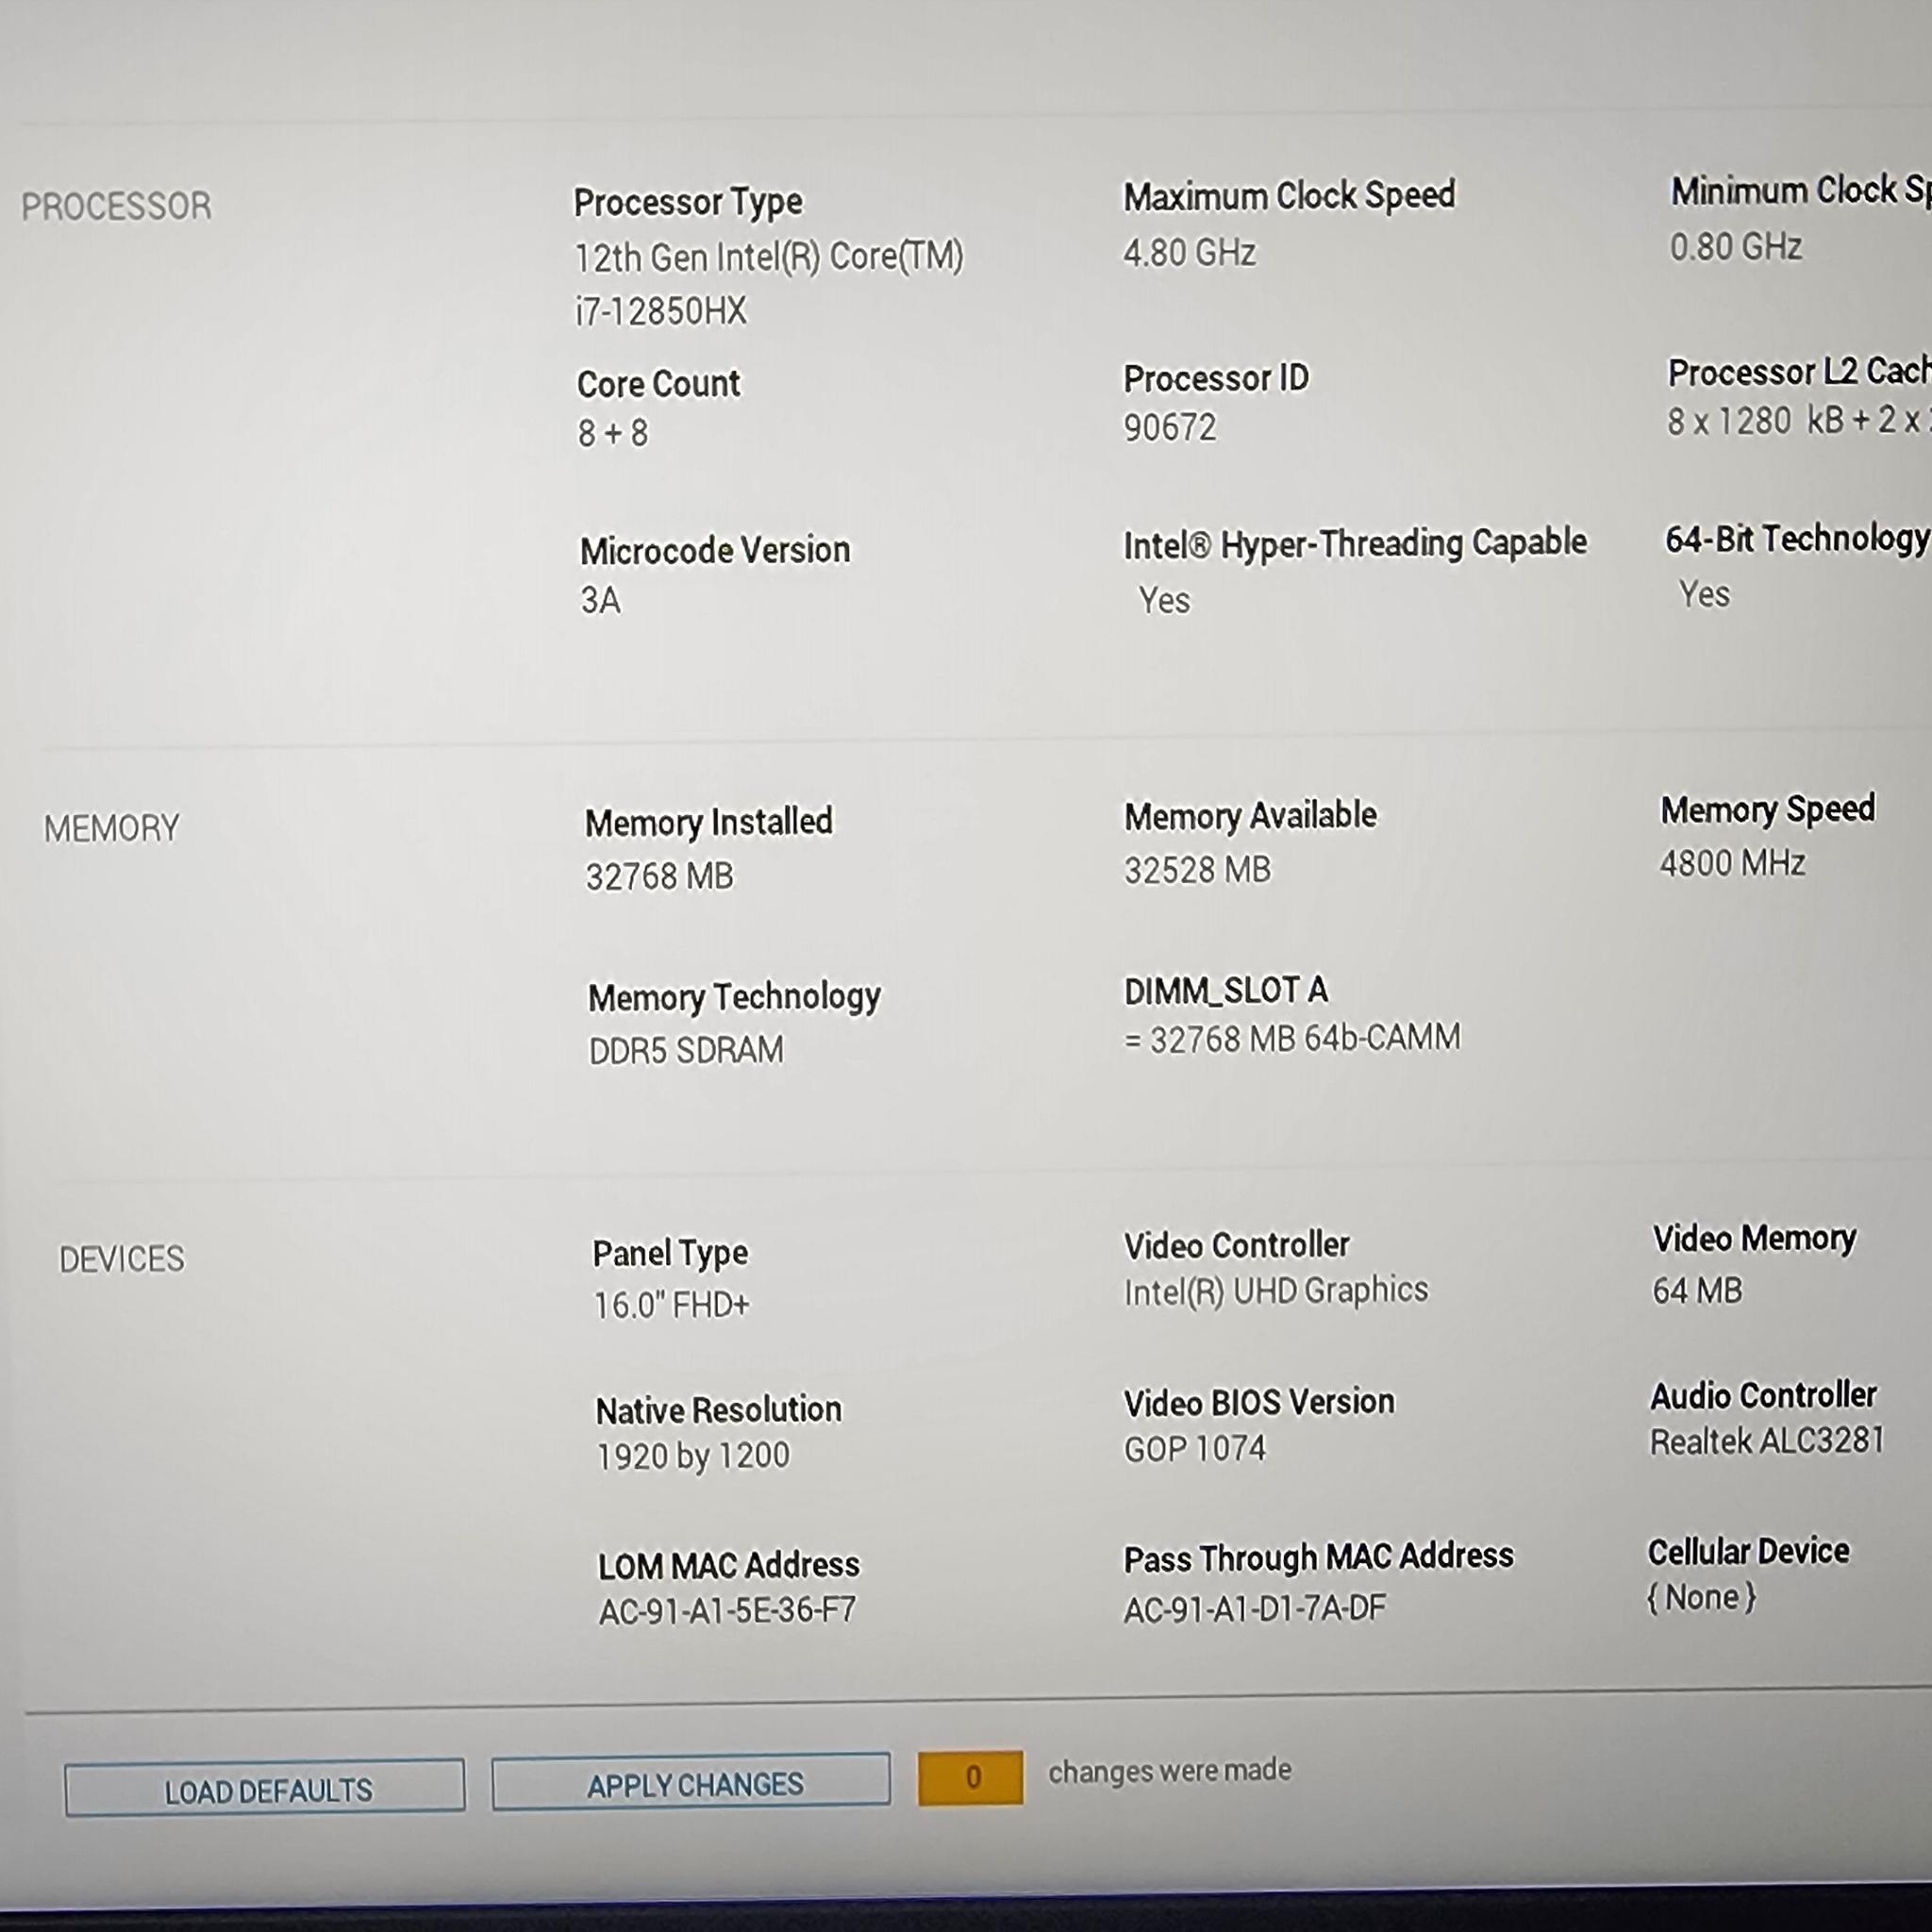Click the Intel Hyper-Threading Capable label
This screenshot has height=1932, width=1932.
1355,544
